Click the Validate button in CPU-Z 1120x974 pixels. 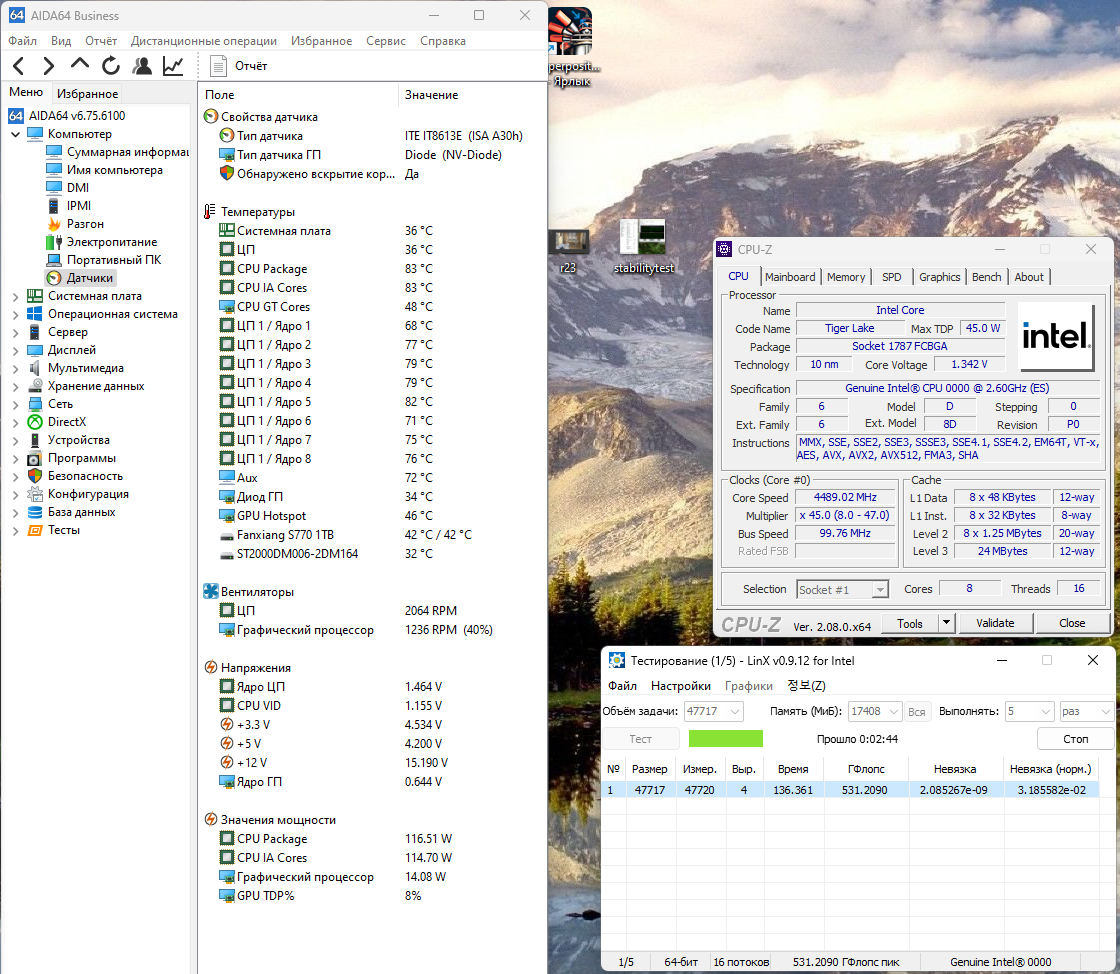point(995,623)
